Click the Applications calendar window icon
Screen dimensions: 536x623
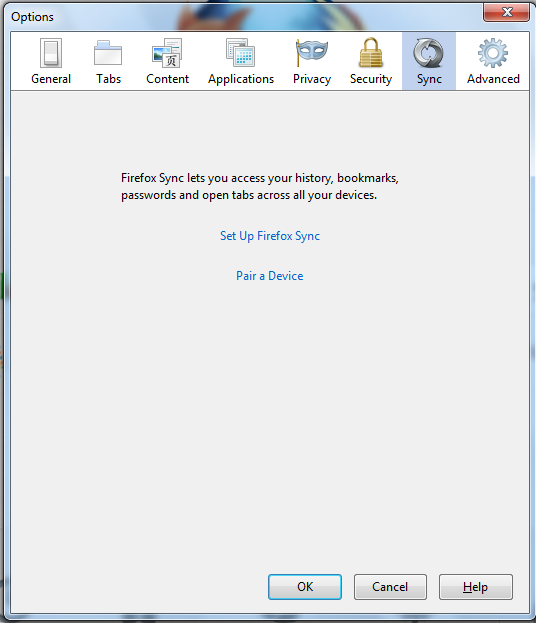[240, 52]
